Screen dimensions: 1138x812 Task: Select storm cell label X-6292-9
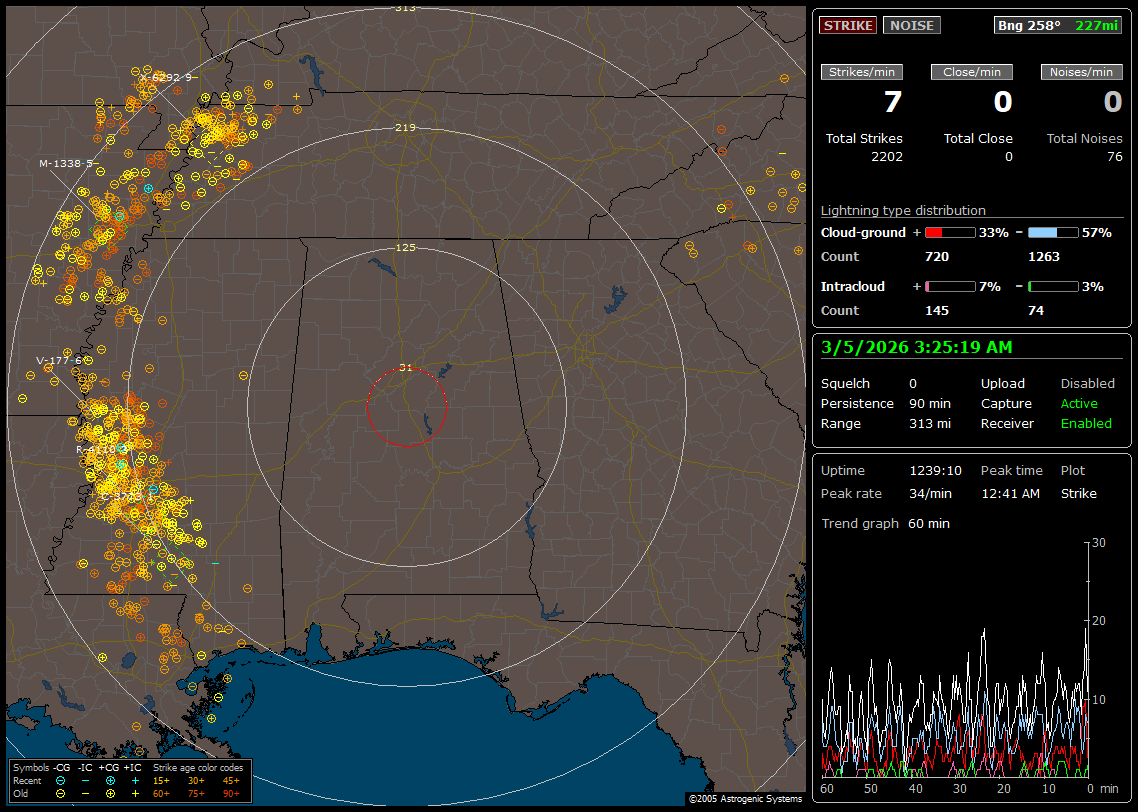click(x=166, y=77)
